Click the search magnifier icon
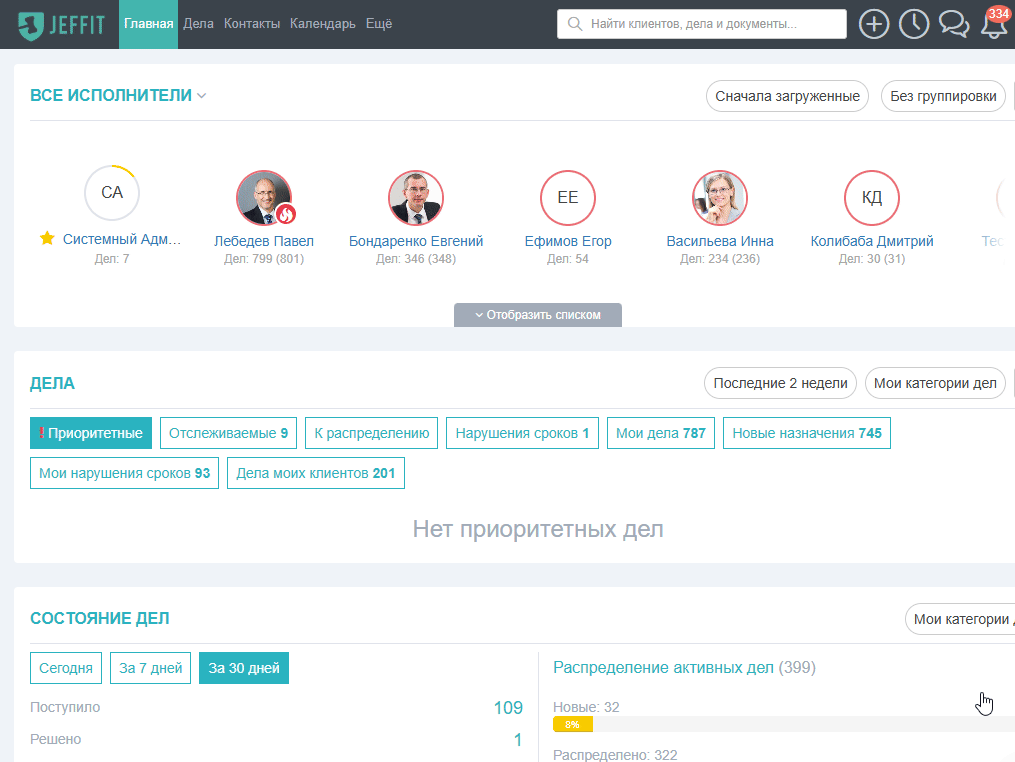Screen dimensions: 1015x762 pos(574,24)
